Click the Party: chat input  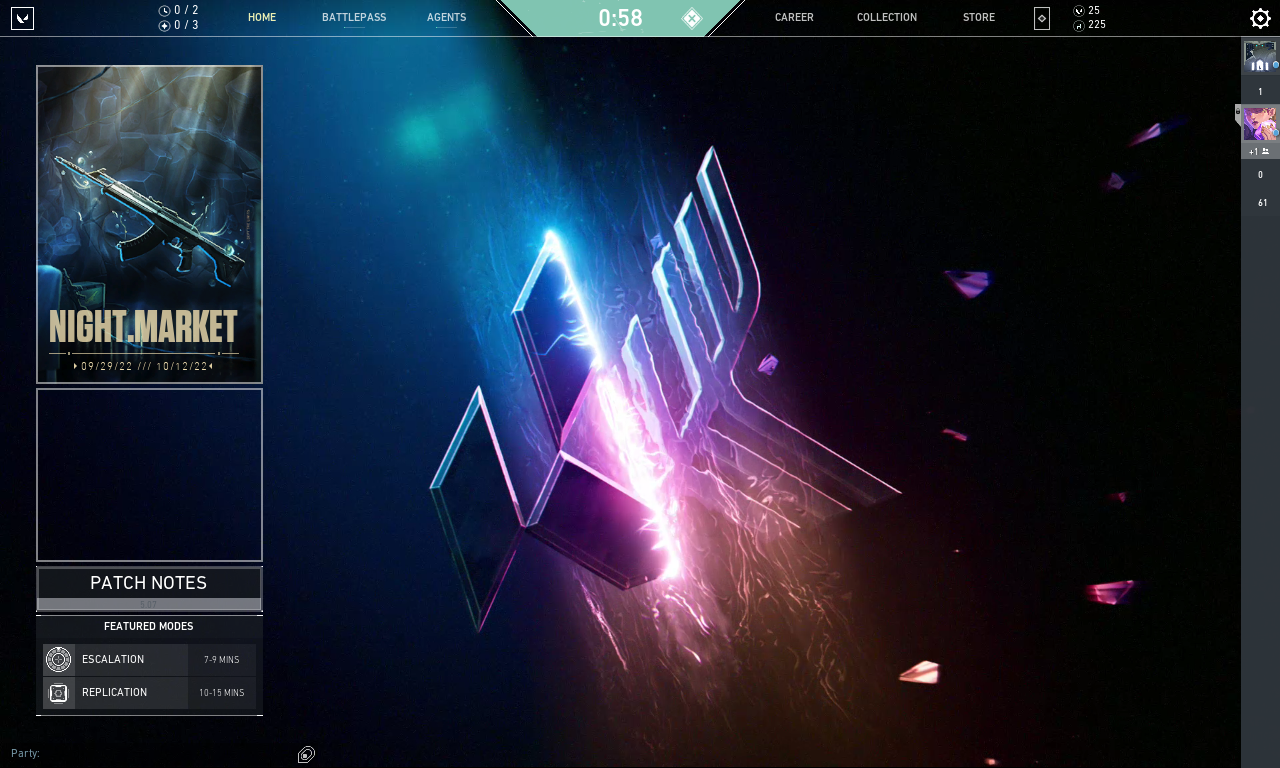(x=150, y=753)
